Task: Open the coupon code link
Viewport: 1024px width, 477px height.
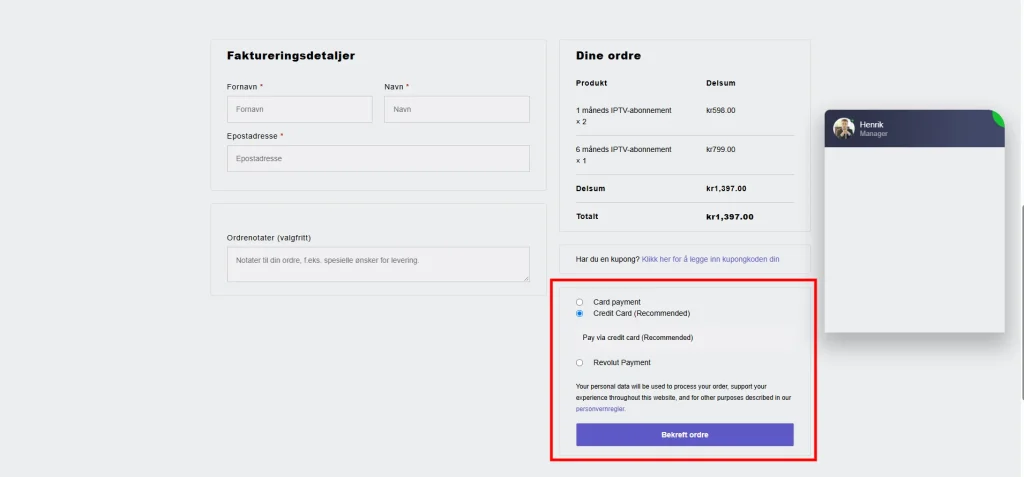Action: tap(711, 259)
